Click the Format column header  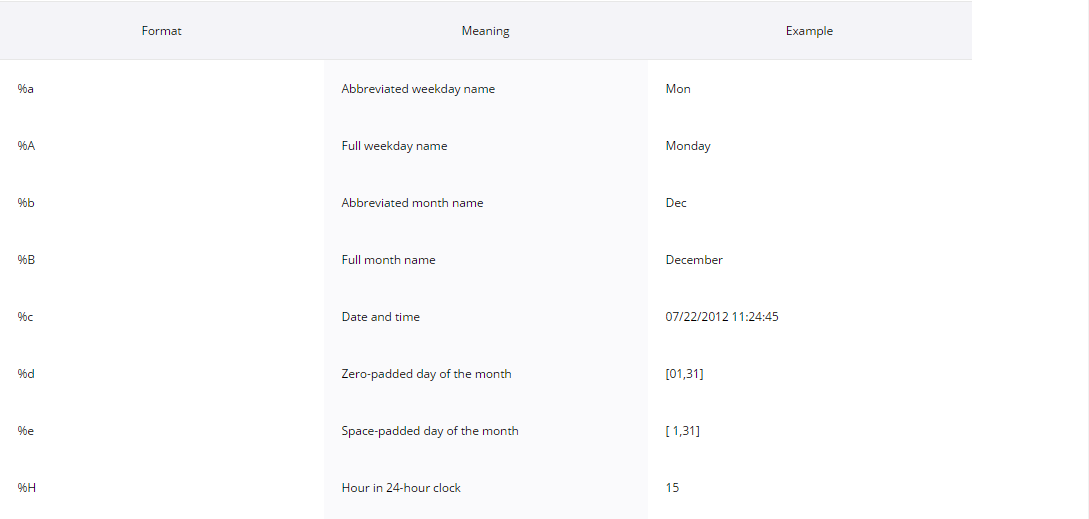(162, 31)
